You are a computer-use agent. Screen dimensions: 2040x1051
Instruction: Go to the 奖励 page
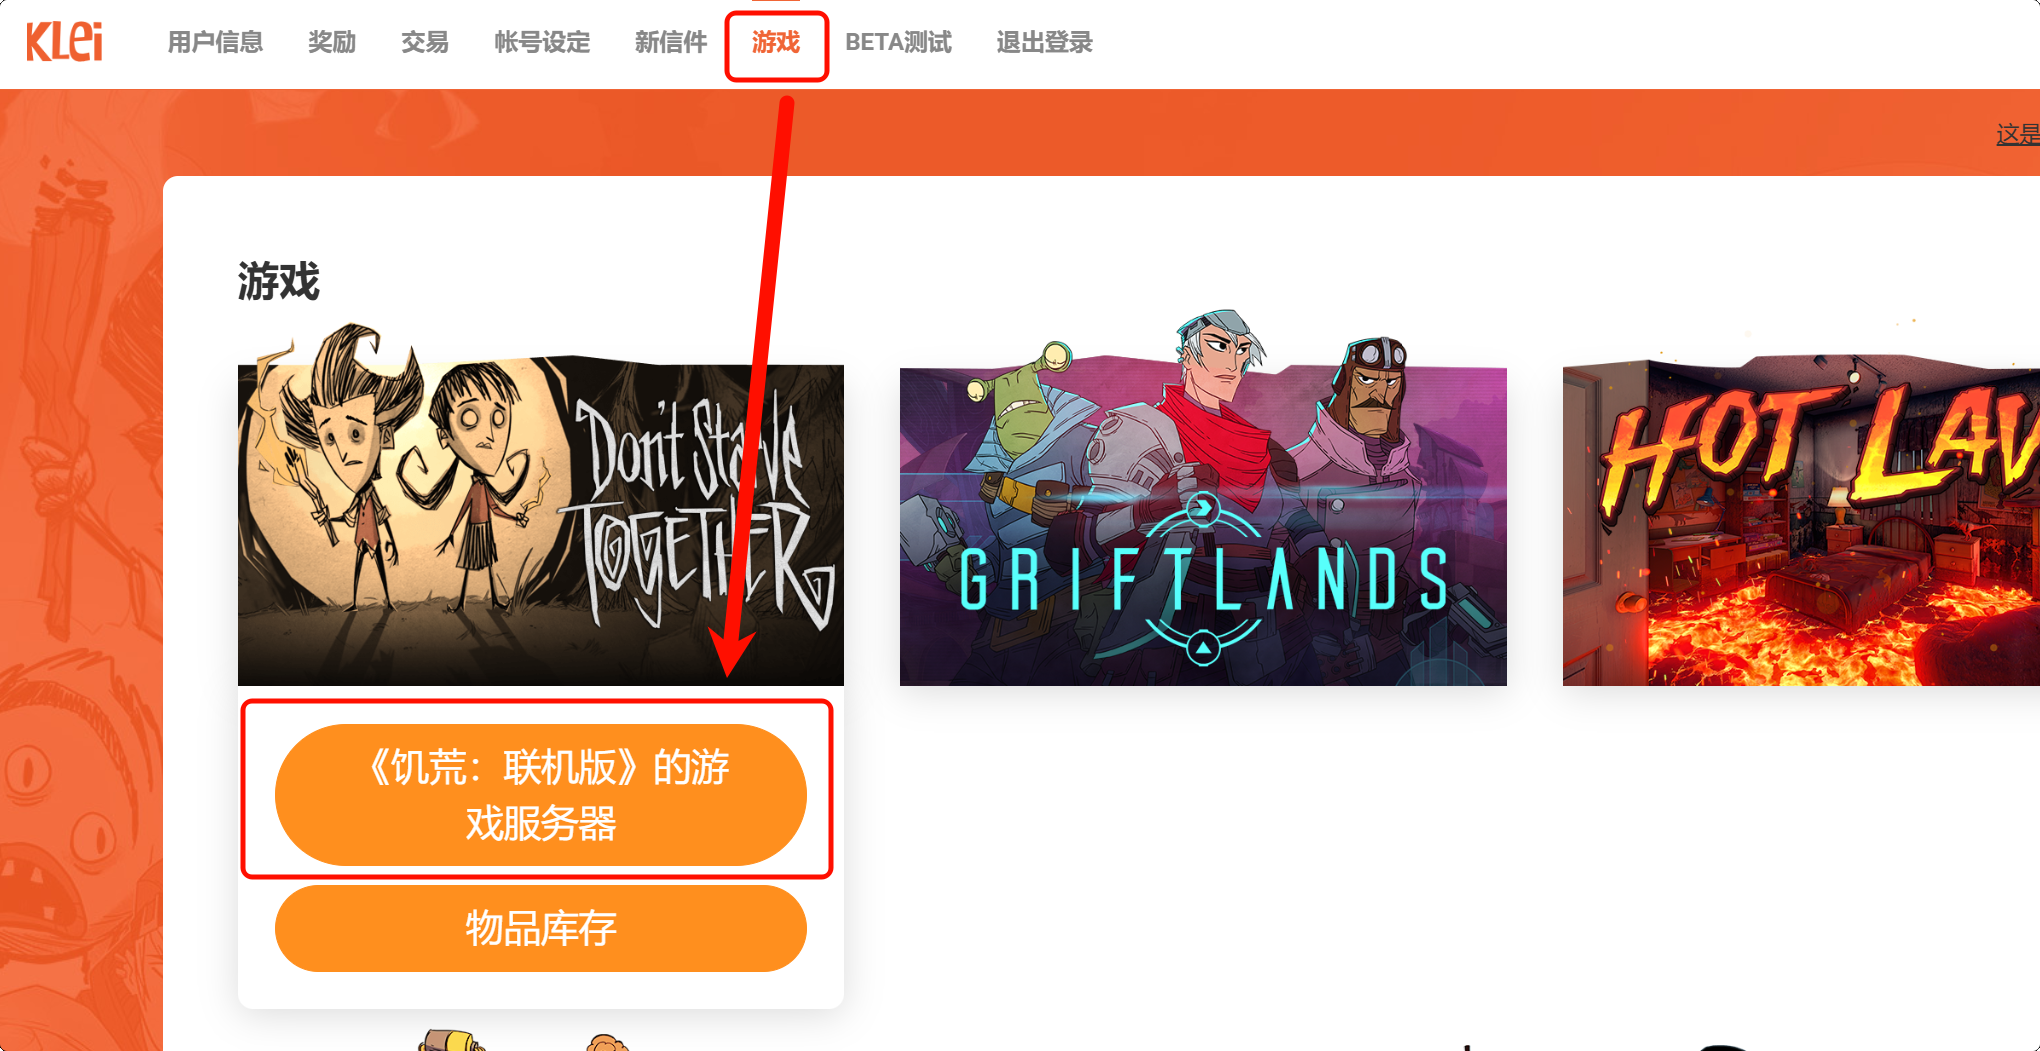coord(332,42)
